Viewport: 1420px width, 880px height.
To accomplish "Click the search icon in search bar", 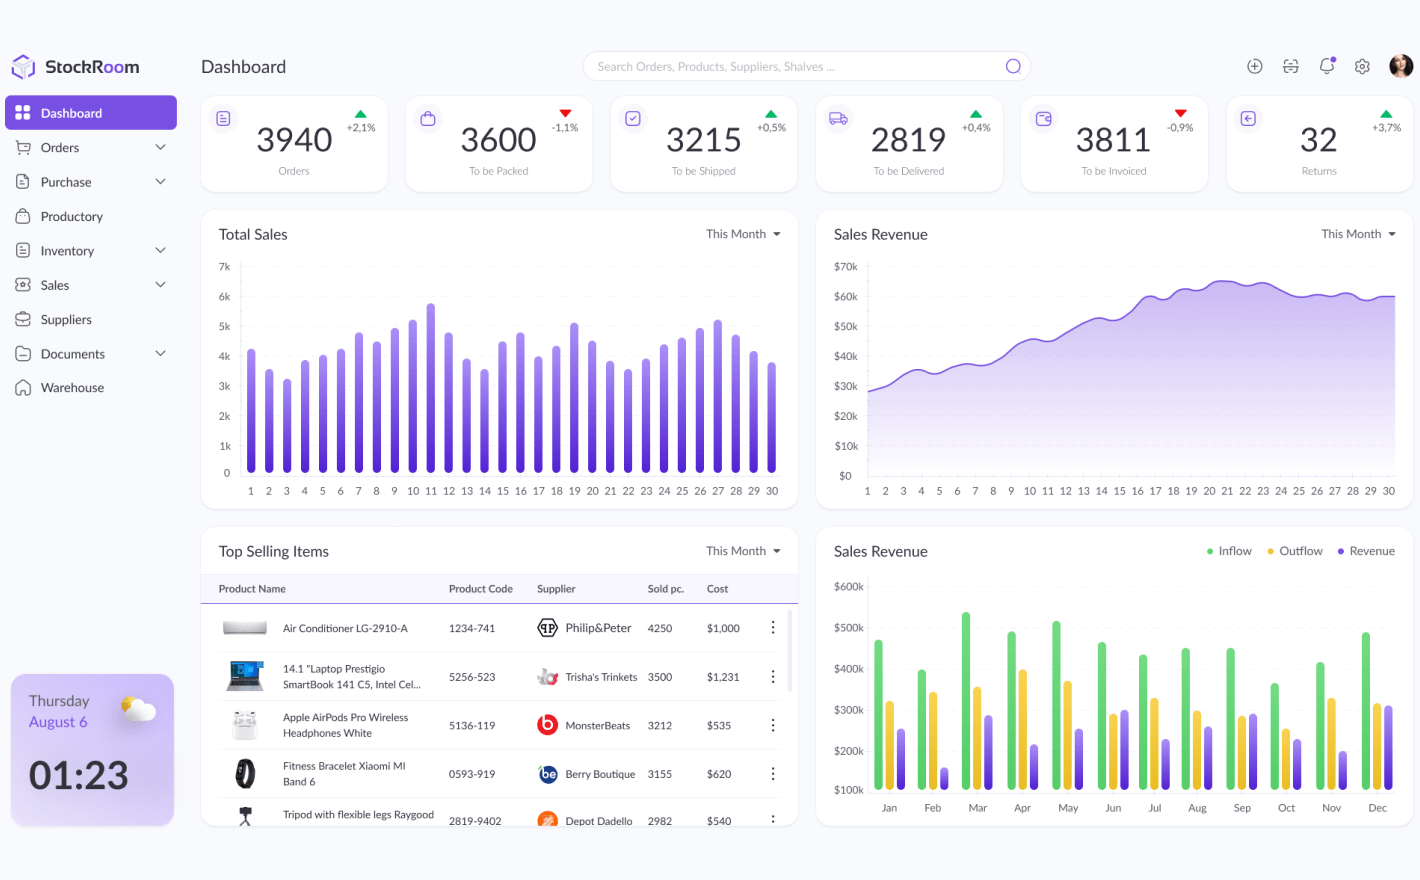I will click(x=1013, y=66).
